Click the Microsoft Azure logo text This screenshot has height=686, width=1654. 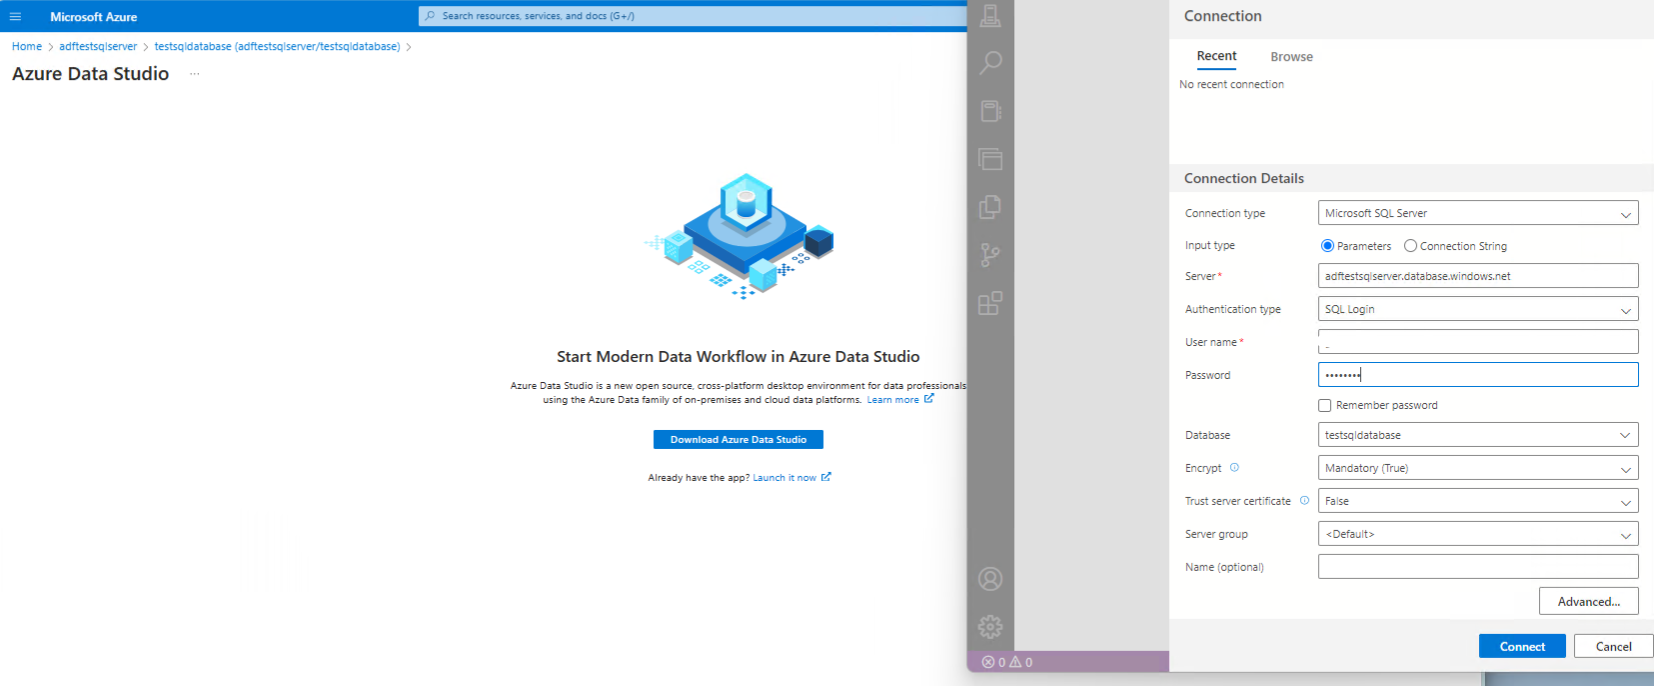[94, 17]
